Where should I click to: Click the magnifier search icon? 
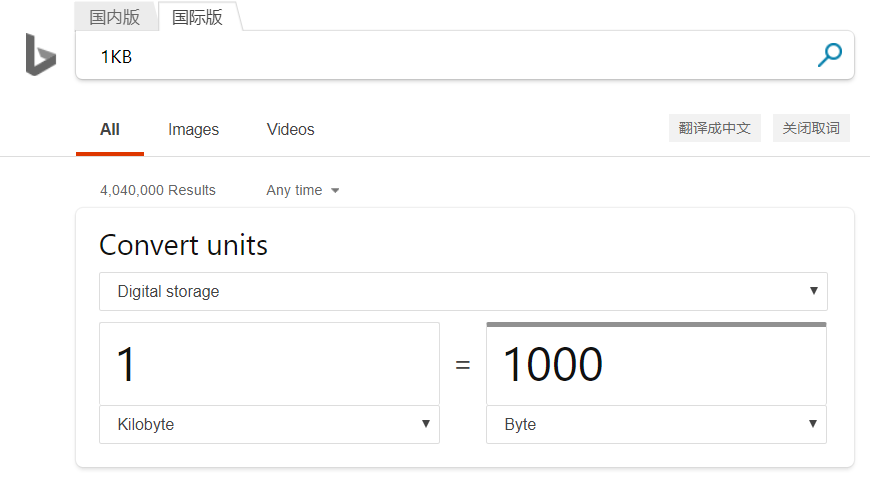pyautogui.click(x=829, y=55)
